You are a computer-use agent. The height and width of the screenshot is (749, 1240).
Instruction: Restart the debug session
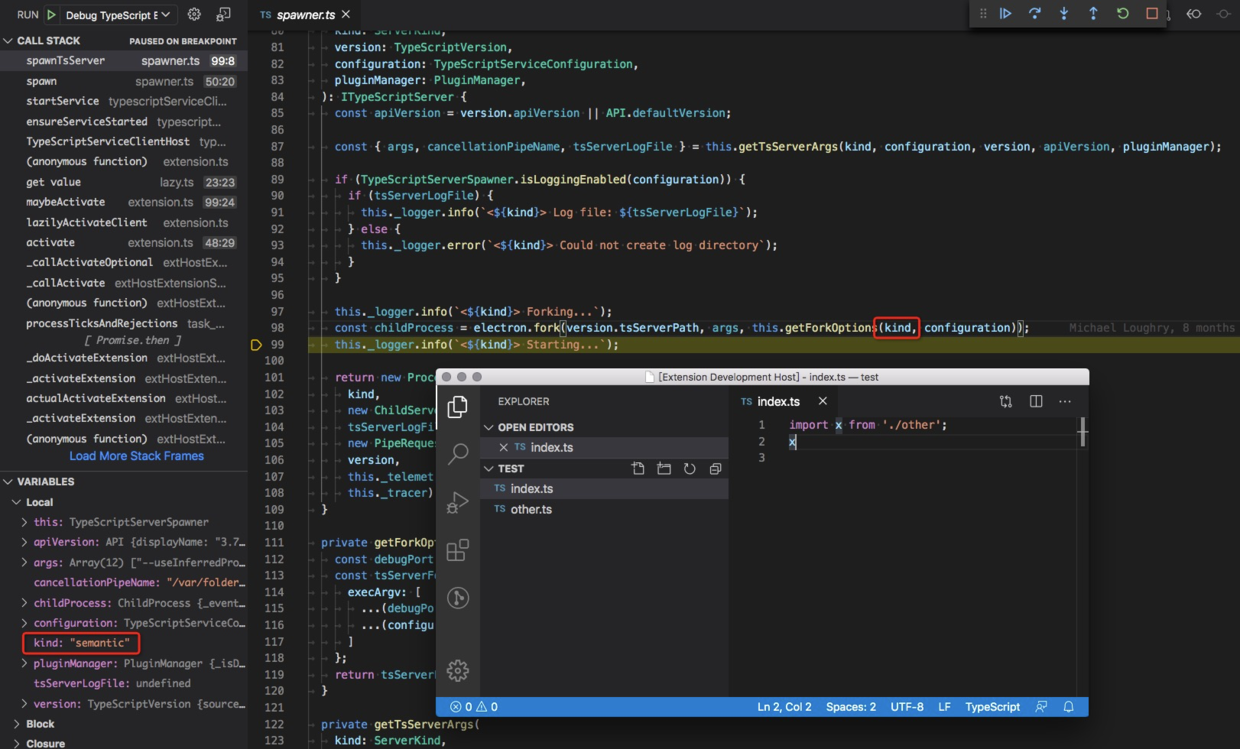[1123, 14]
